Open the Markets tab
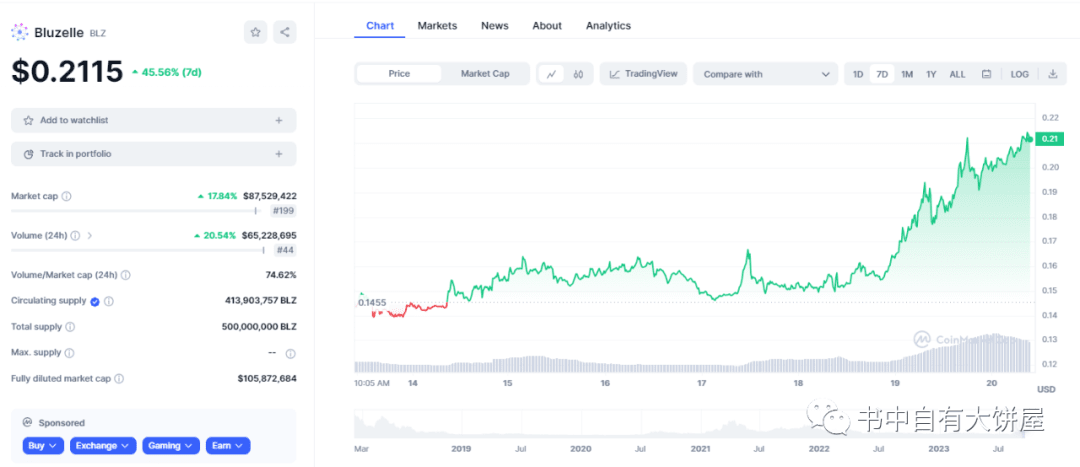Viewport: 1080px width, 467px height. [x=437, y=26]
